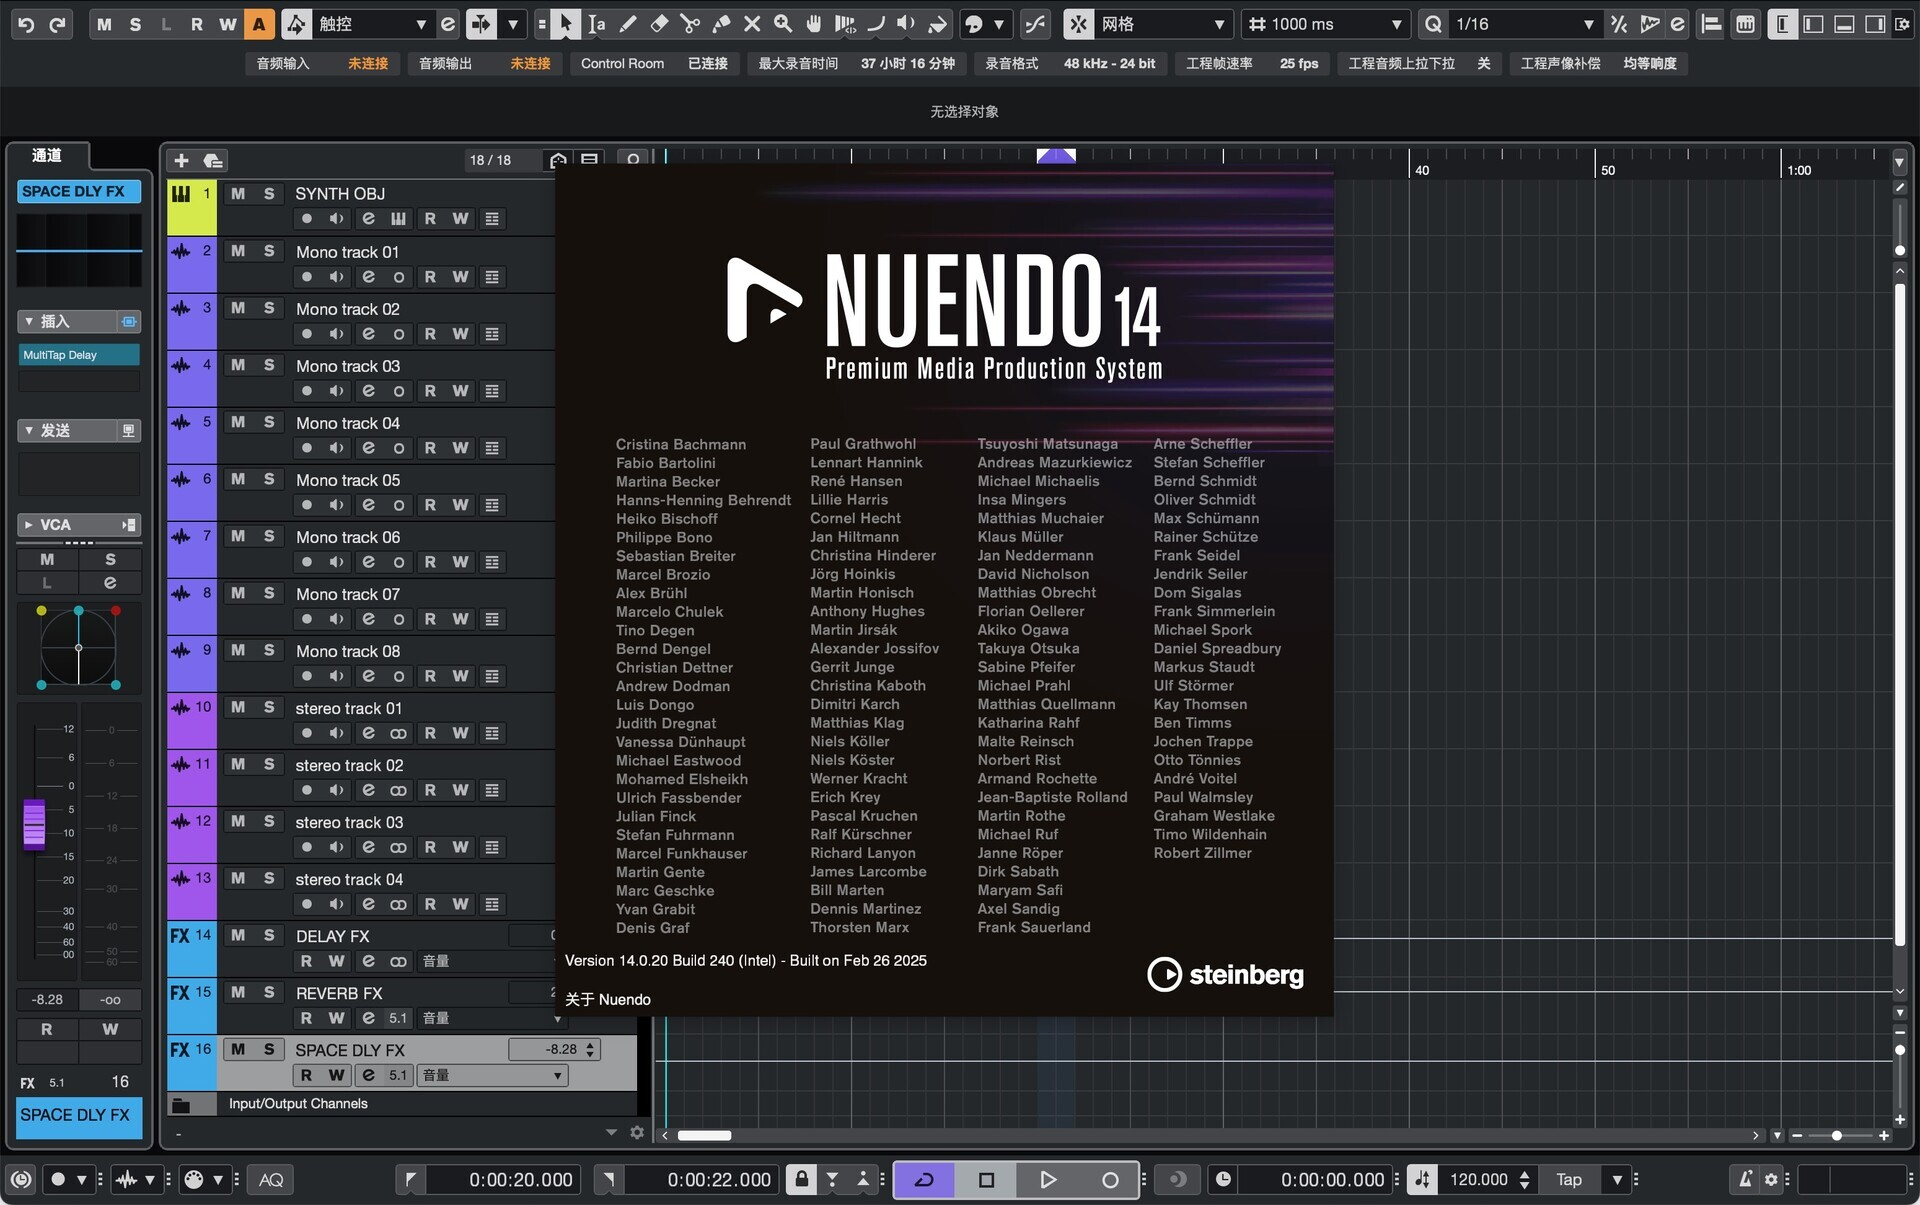Enable record arm on DELAY FX track
The height and width of the screenshot is (1205, 1920).
pyautogui.click(x=306, y=961)
